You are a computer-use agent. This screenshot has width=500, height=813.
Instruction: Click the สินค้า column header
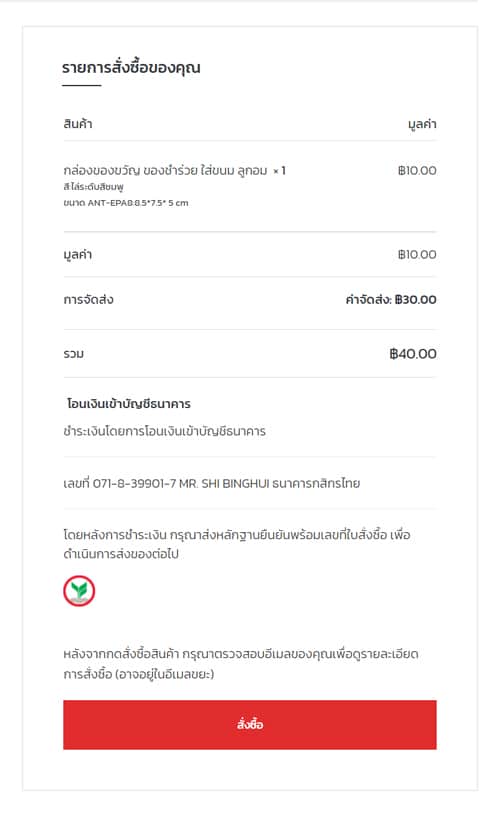[78, 124]
